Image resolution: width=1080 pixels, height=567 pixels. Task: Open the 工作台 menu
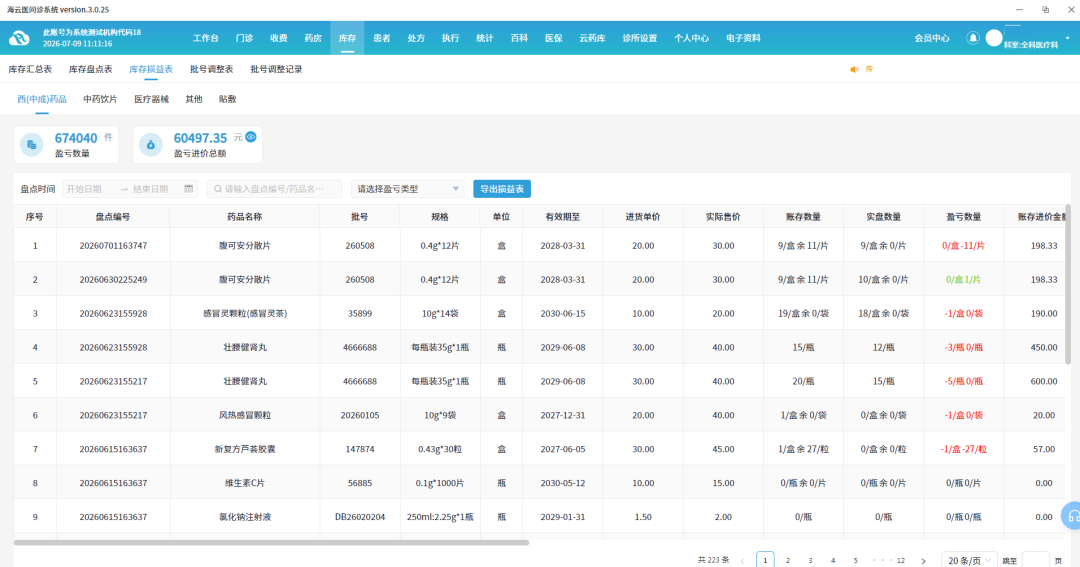pos(205,38)
